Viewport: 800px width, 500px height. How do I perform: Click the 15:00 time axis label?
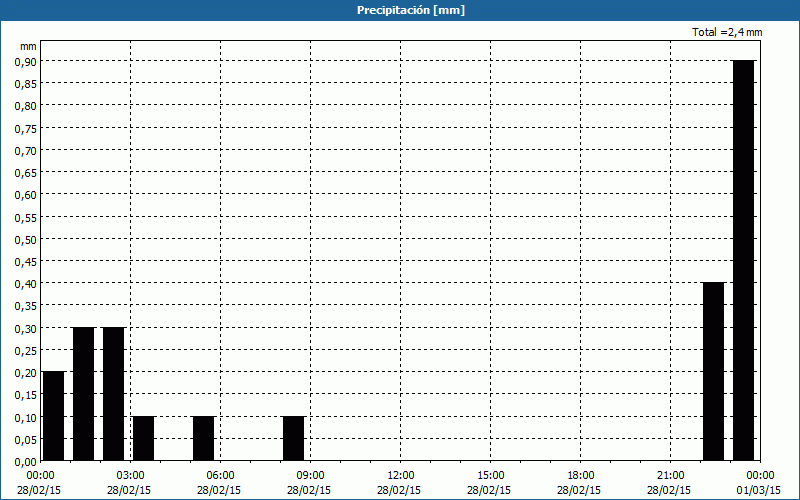490,476
